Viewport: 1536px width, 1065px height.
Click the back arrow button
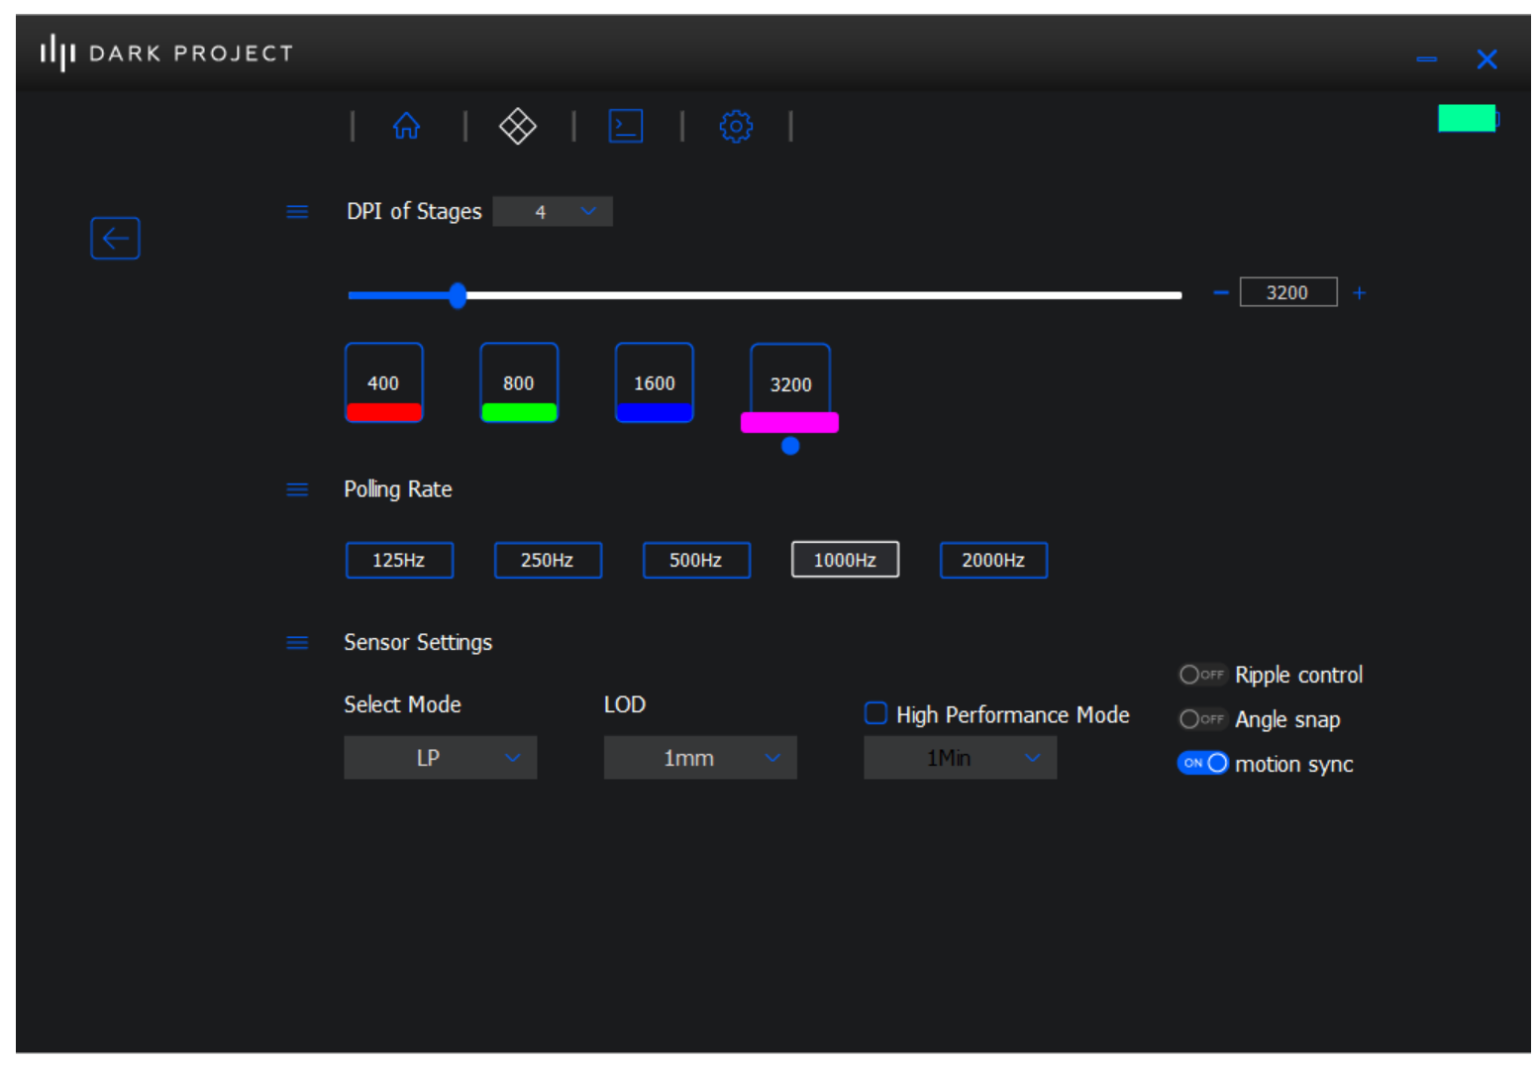point(115,238)
